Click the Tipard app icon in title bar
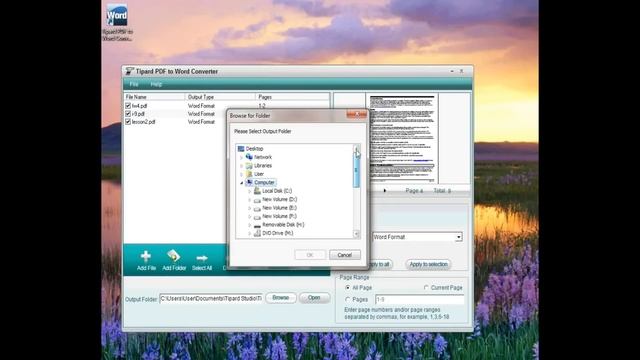Image resolution: width=640 pixels, height=360 pixels. point(129,71)
